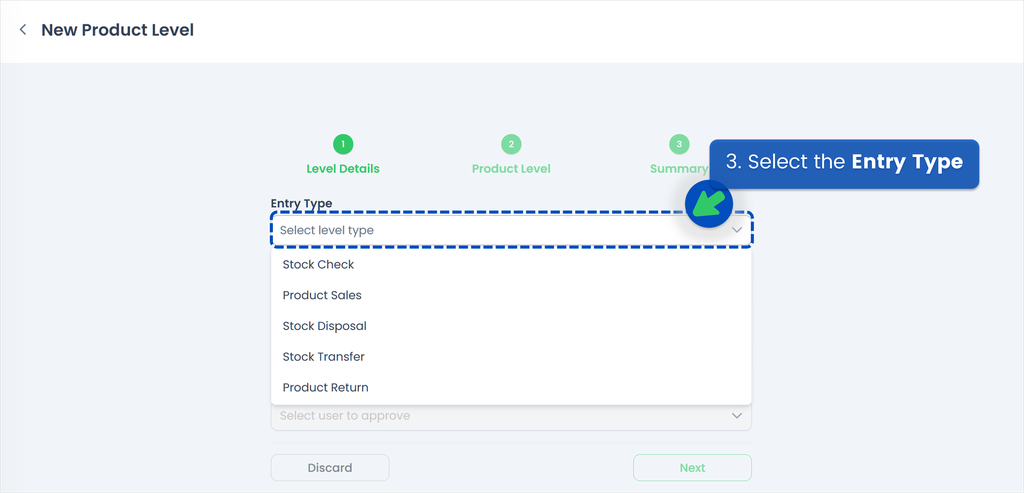Screen dimensions: 1024x493
Task: Jump to the Summary step label
Action: click(x=677, y=169)
